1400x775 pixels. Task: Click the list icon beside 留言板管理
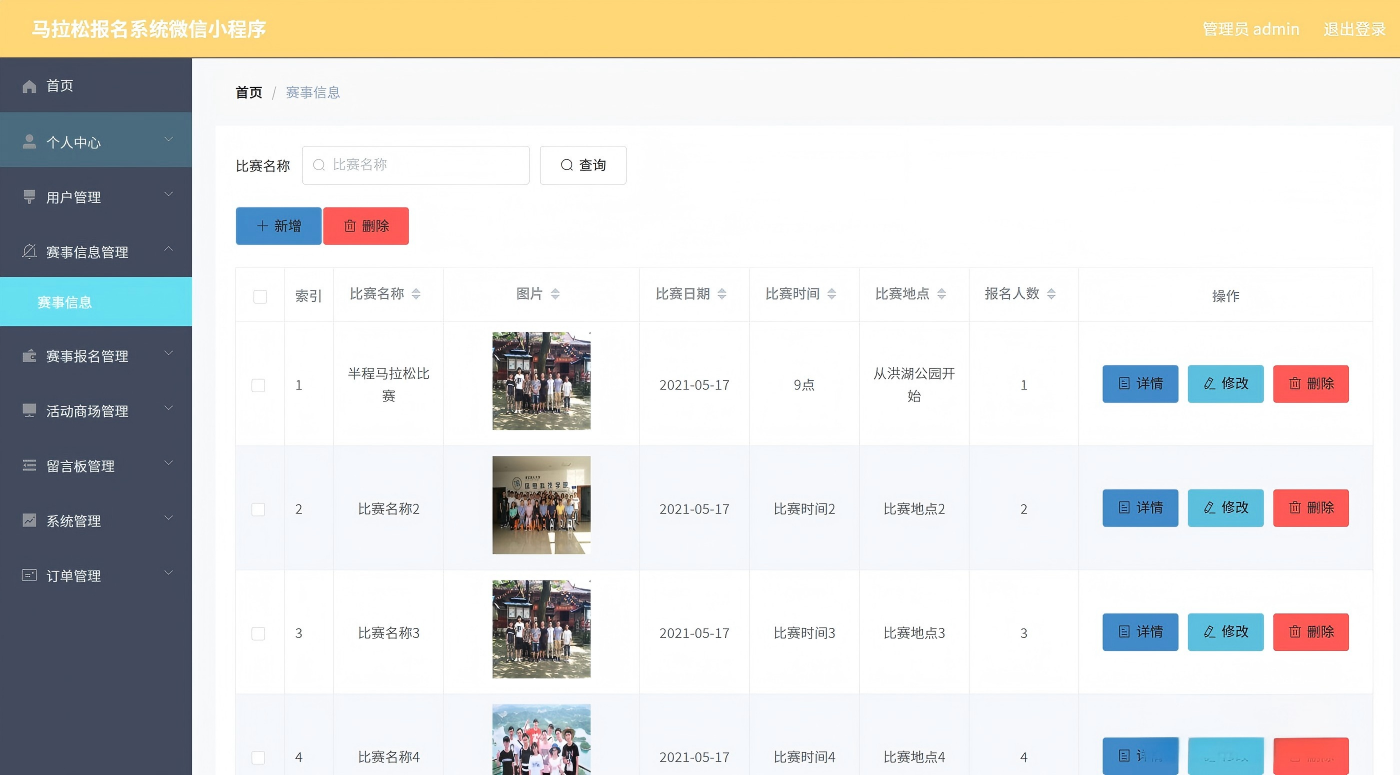pyautogui.click(x=30, y=466)
